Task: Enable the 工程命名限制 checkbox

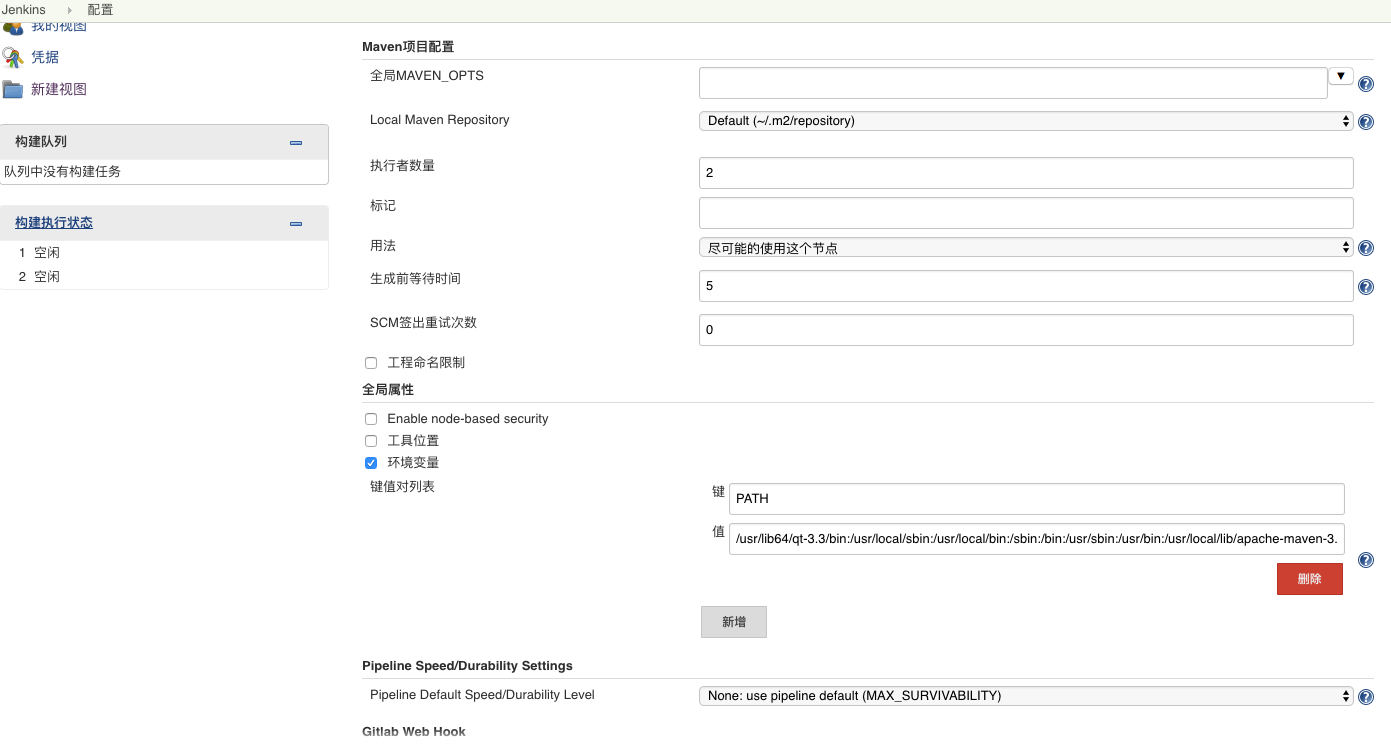Action: 371,363
